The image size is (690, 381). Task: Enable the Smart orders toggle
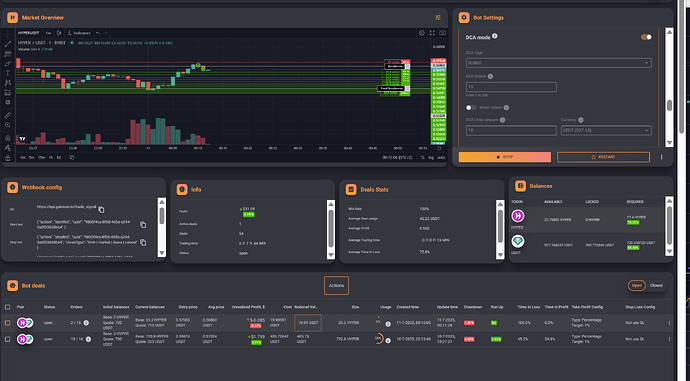pyautogui.click(x=471, y=107)
